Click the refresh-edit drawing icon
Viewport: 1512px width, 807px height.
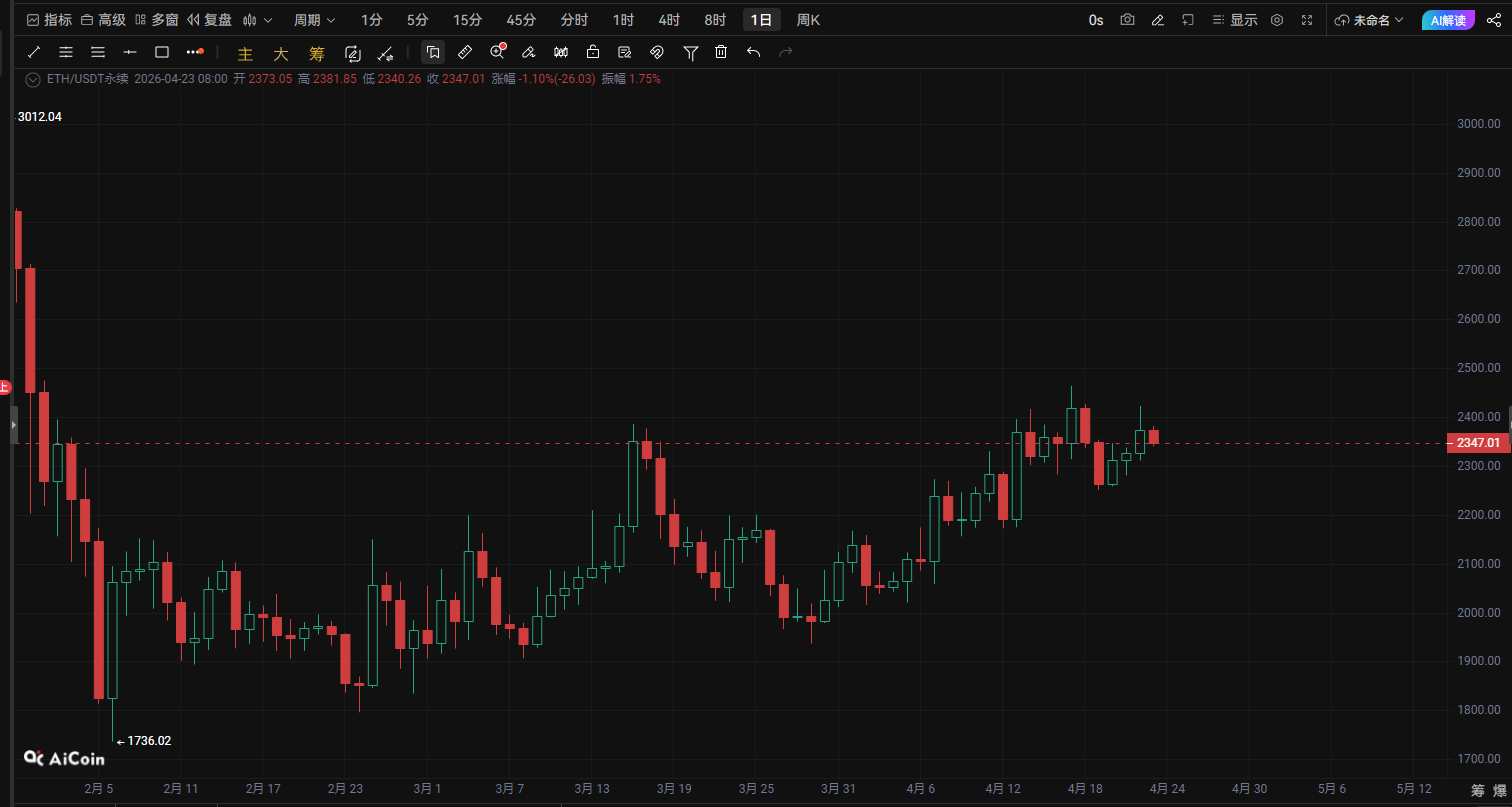pyautogui.click(x=353, y=52)
